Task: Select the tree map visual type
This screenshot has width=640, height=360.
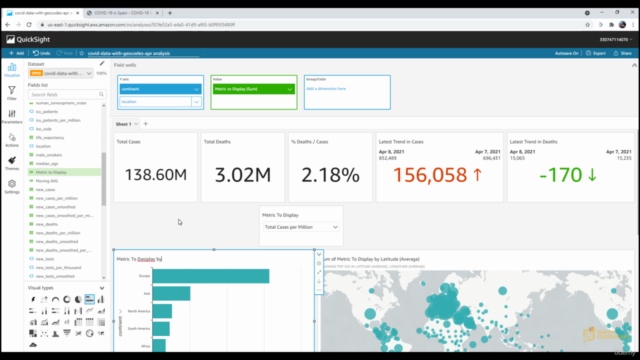Action: 33,333
